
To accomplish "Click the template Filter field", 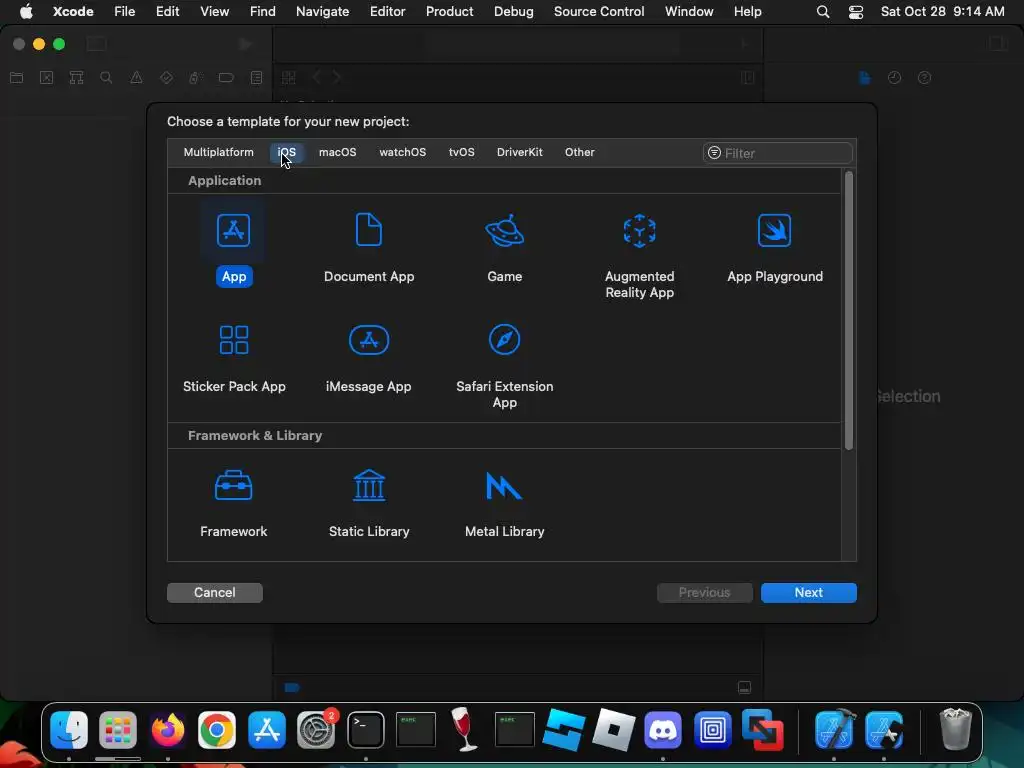I will pyautogui.click(x=778, y=153).
